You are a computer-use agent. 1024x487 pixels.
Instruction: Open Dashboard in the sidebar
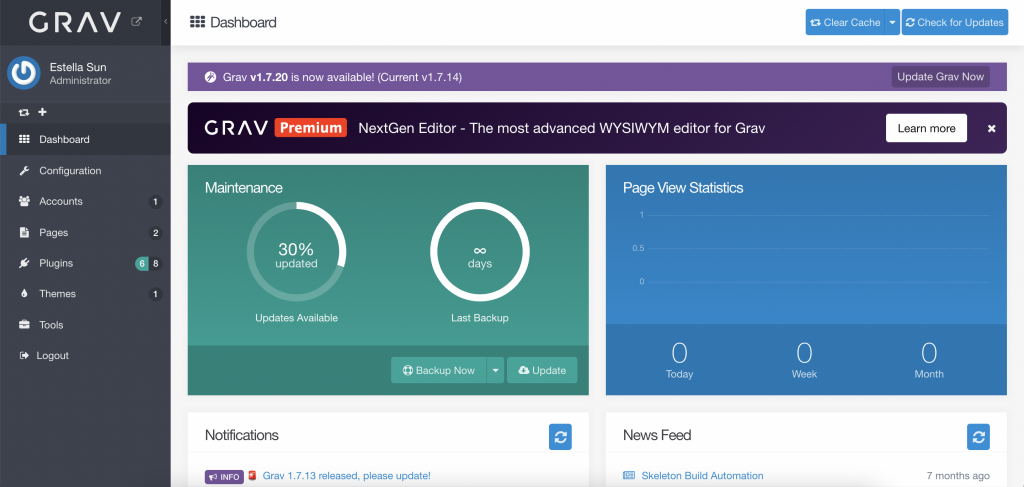[x=85, y=139]
